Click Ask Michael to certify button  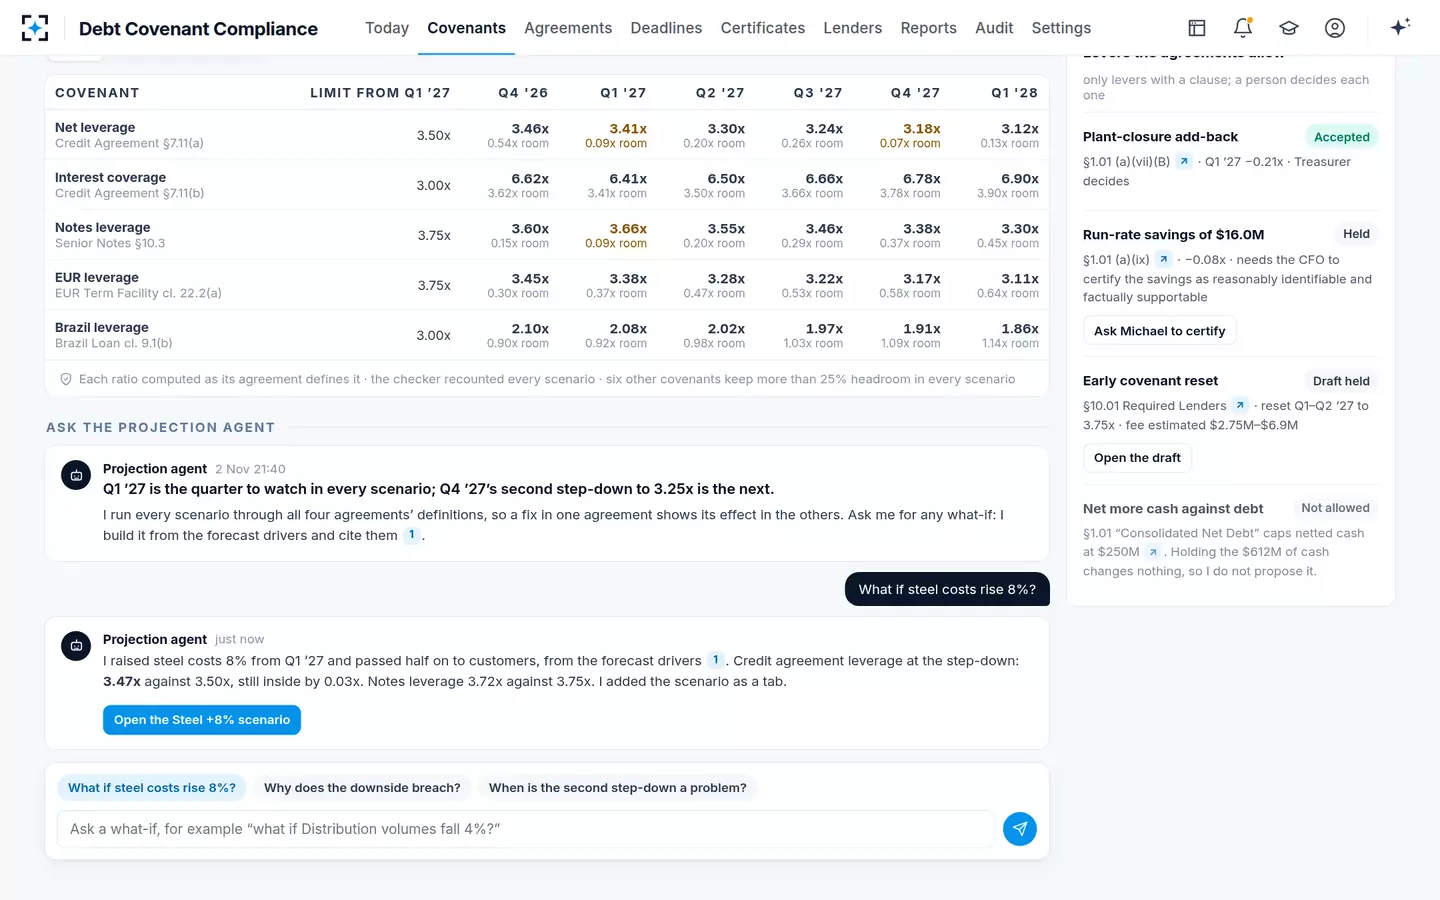pyautogui.click(x=1159, y=331)
